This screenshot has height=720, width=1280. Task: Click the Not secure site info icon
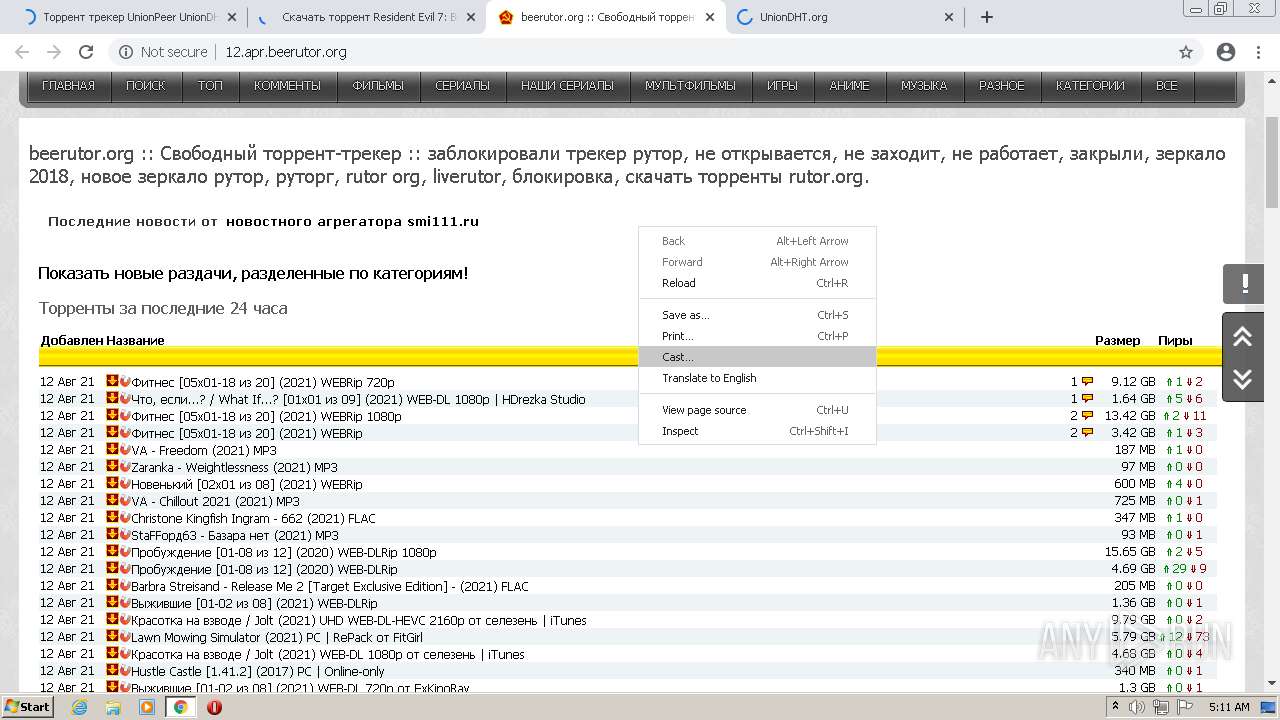(126, 52)
